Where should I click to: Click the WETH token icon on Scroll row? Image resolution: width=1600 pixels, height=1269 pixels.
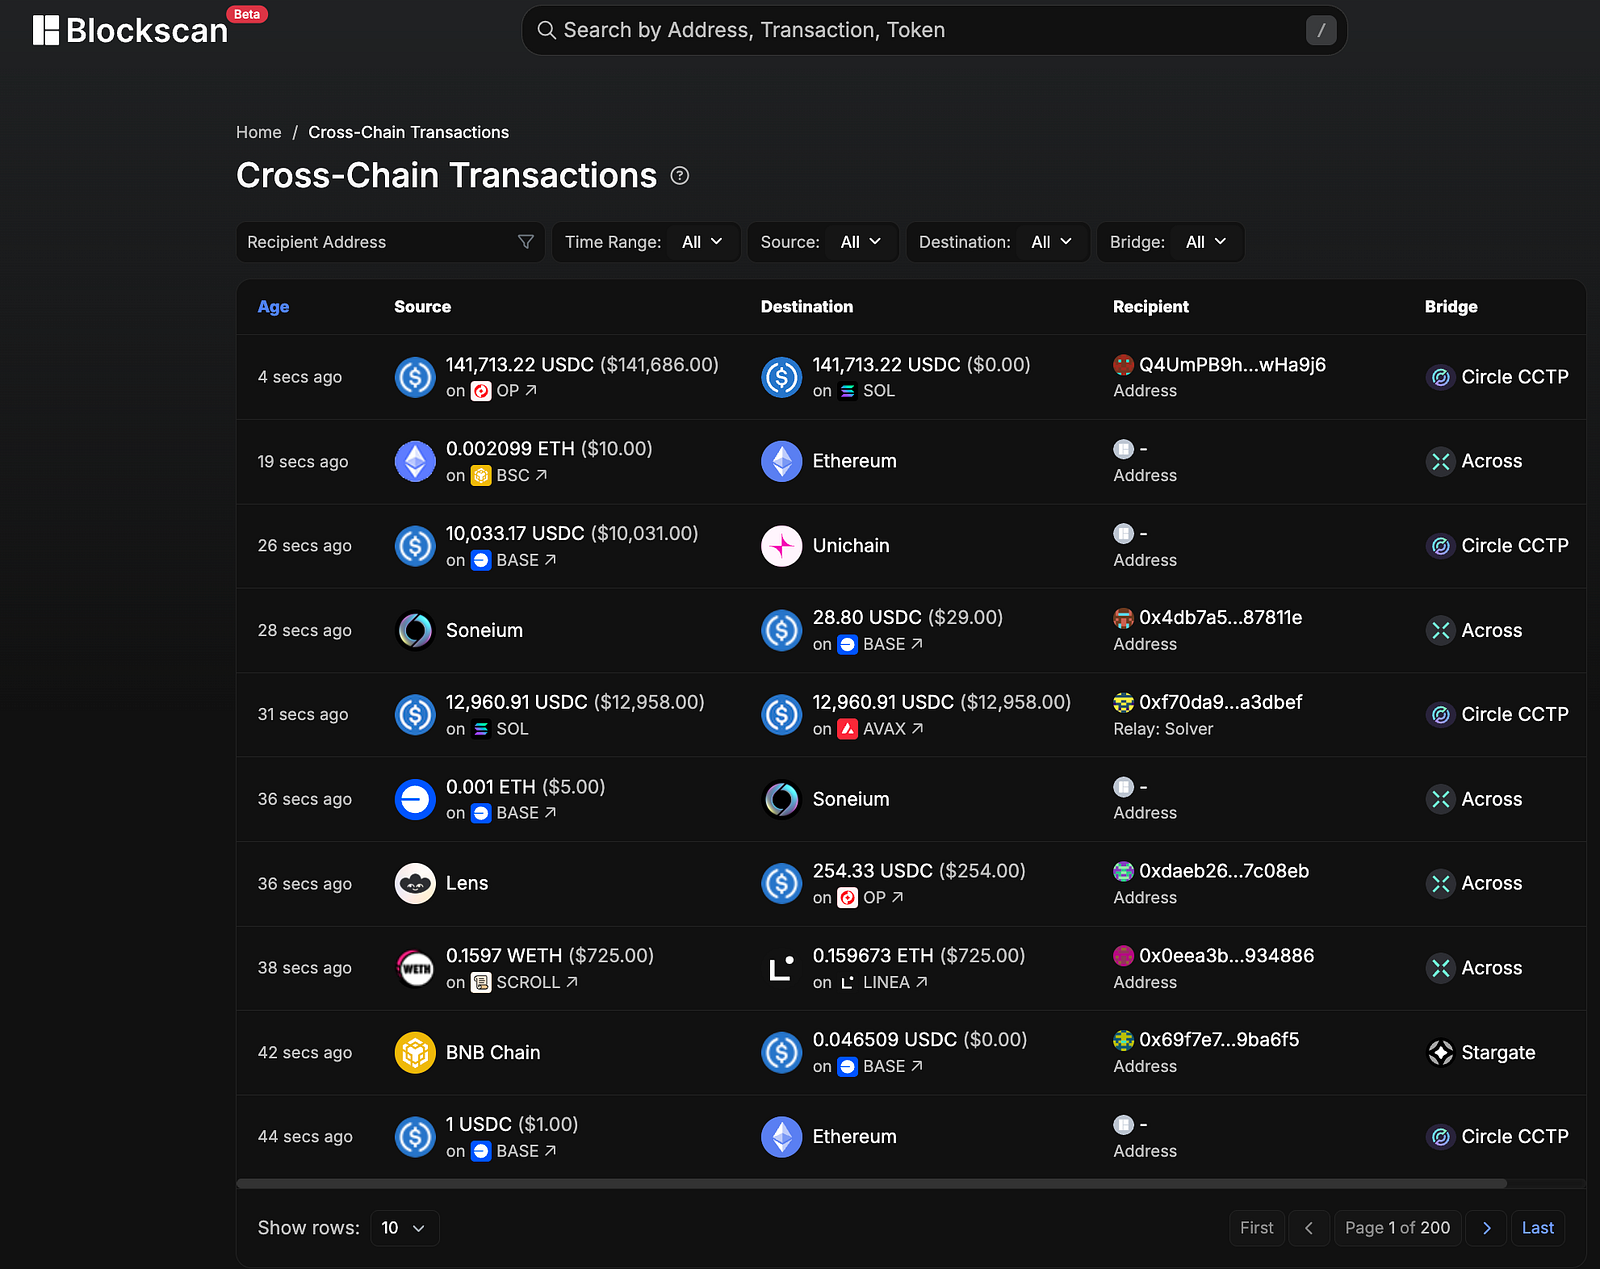[415, 968]
